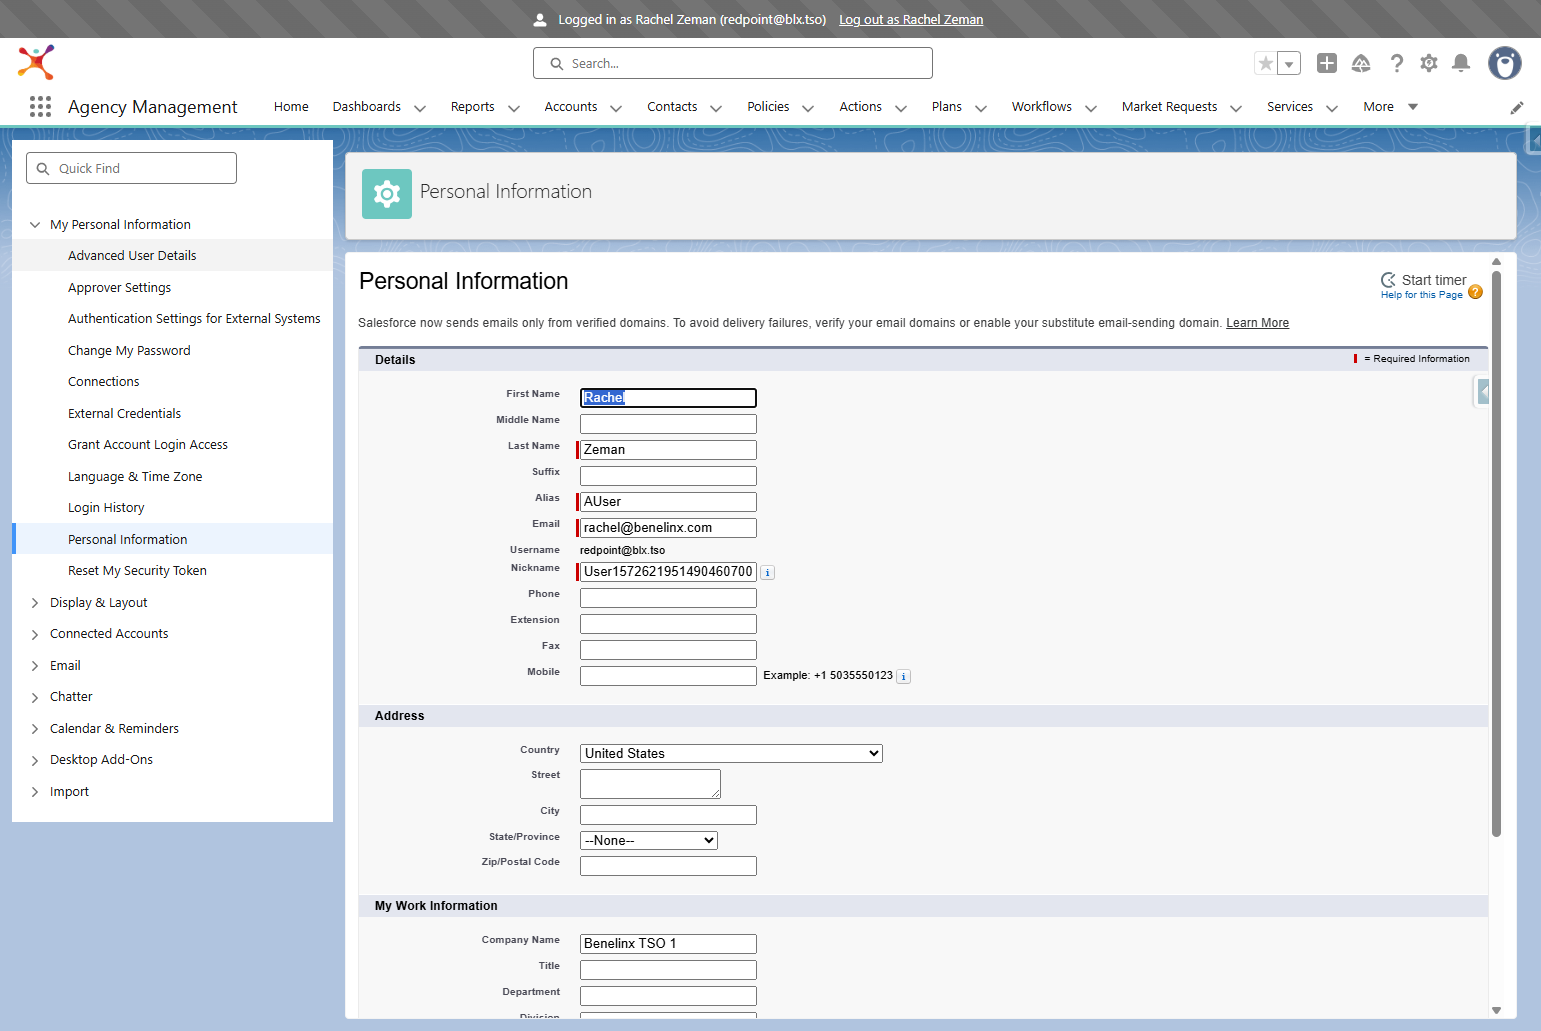Open the favorites list dropdown arrow

[x=1289, y=63]
